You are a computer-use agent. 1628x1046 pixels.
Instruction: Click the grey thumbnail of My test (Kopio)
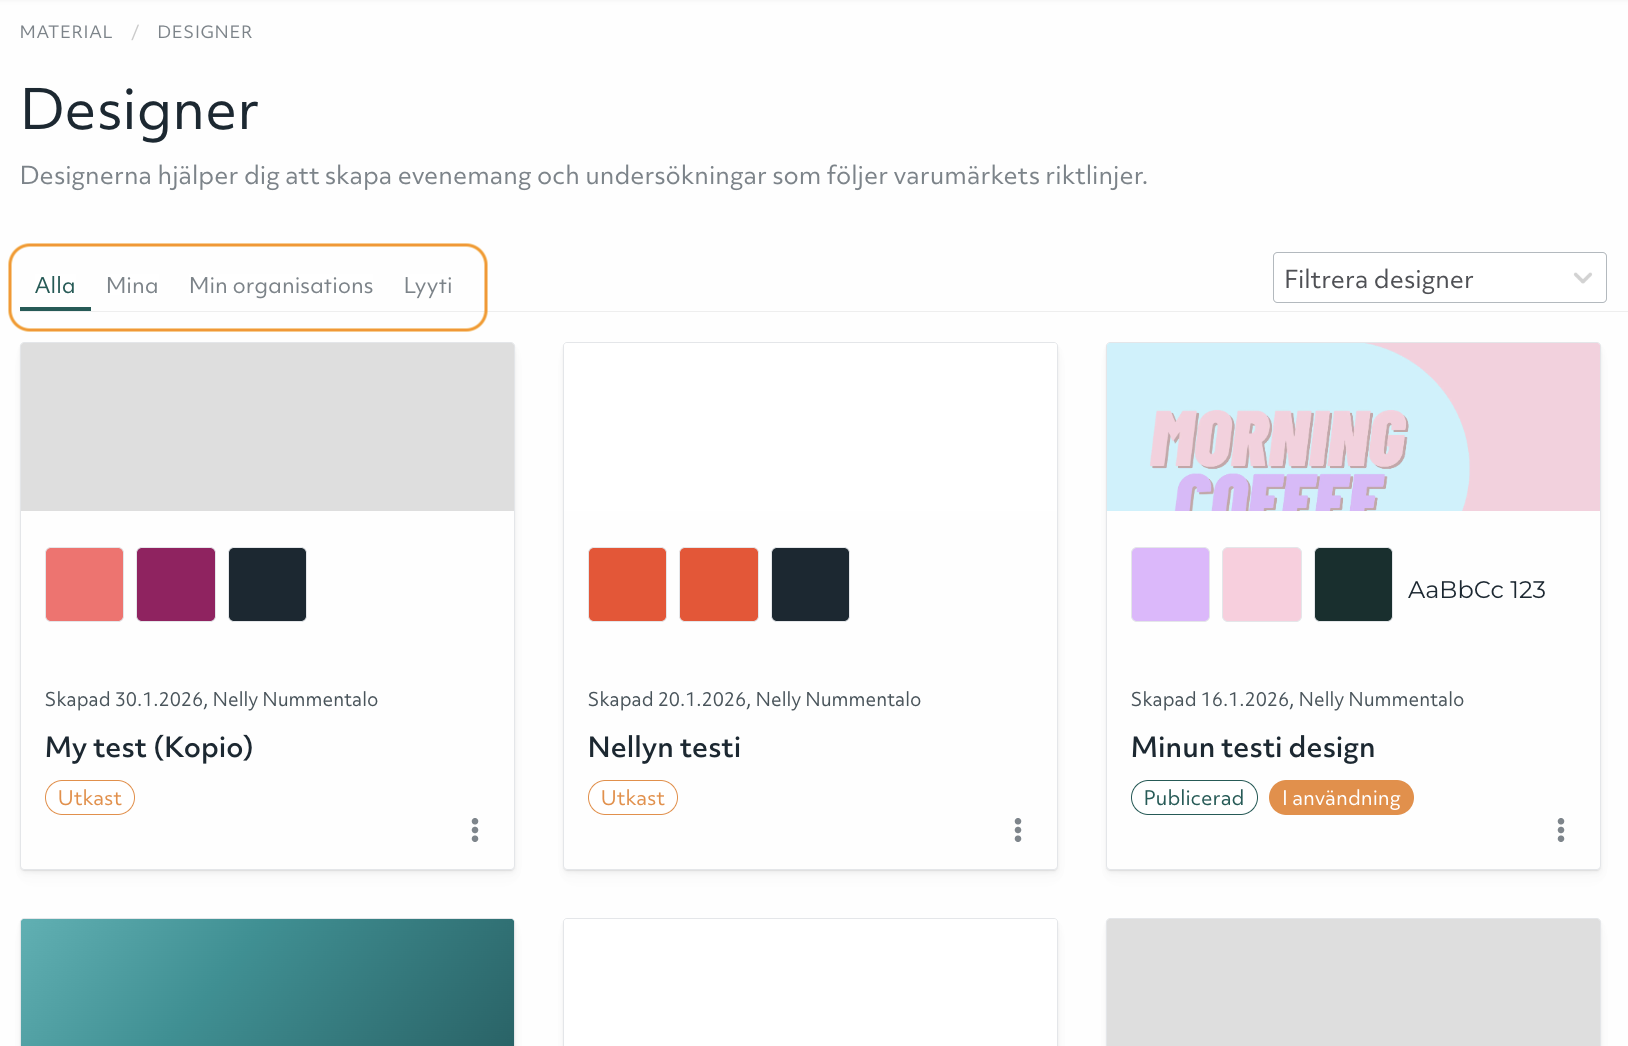267,428
